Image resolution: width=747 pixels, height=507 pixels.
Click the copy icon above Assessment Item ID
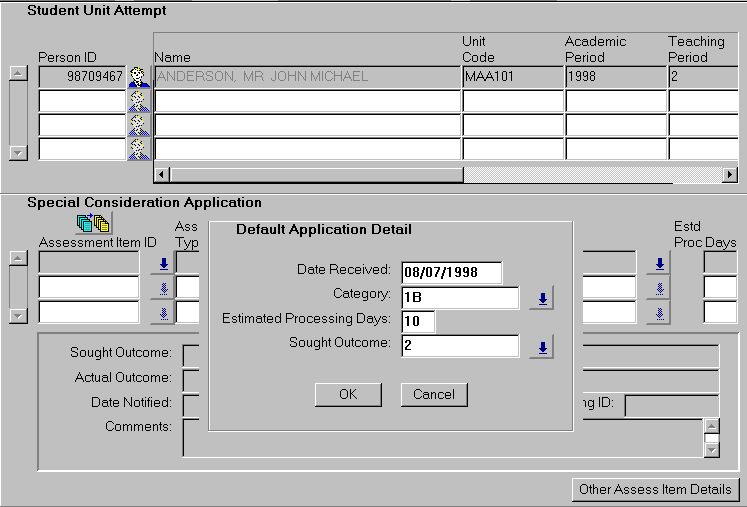[x=93, y=223]
